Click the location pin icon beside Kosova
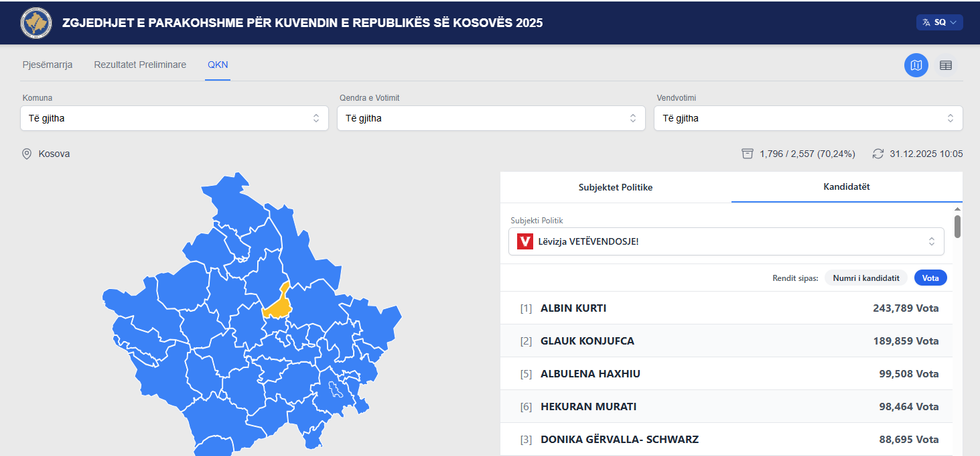The height and width of the screenshot is (456, 980). click(28, 154)
